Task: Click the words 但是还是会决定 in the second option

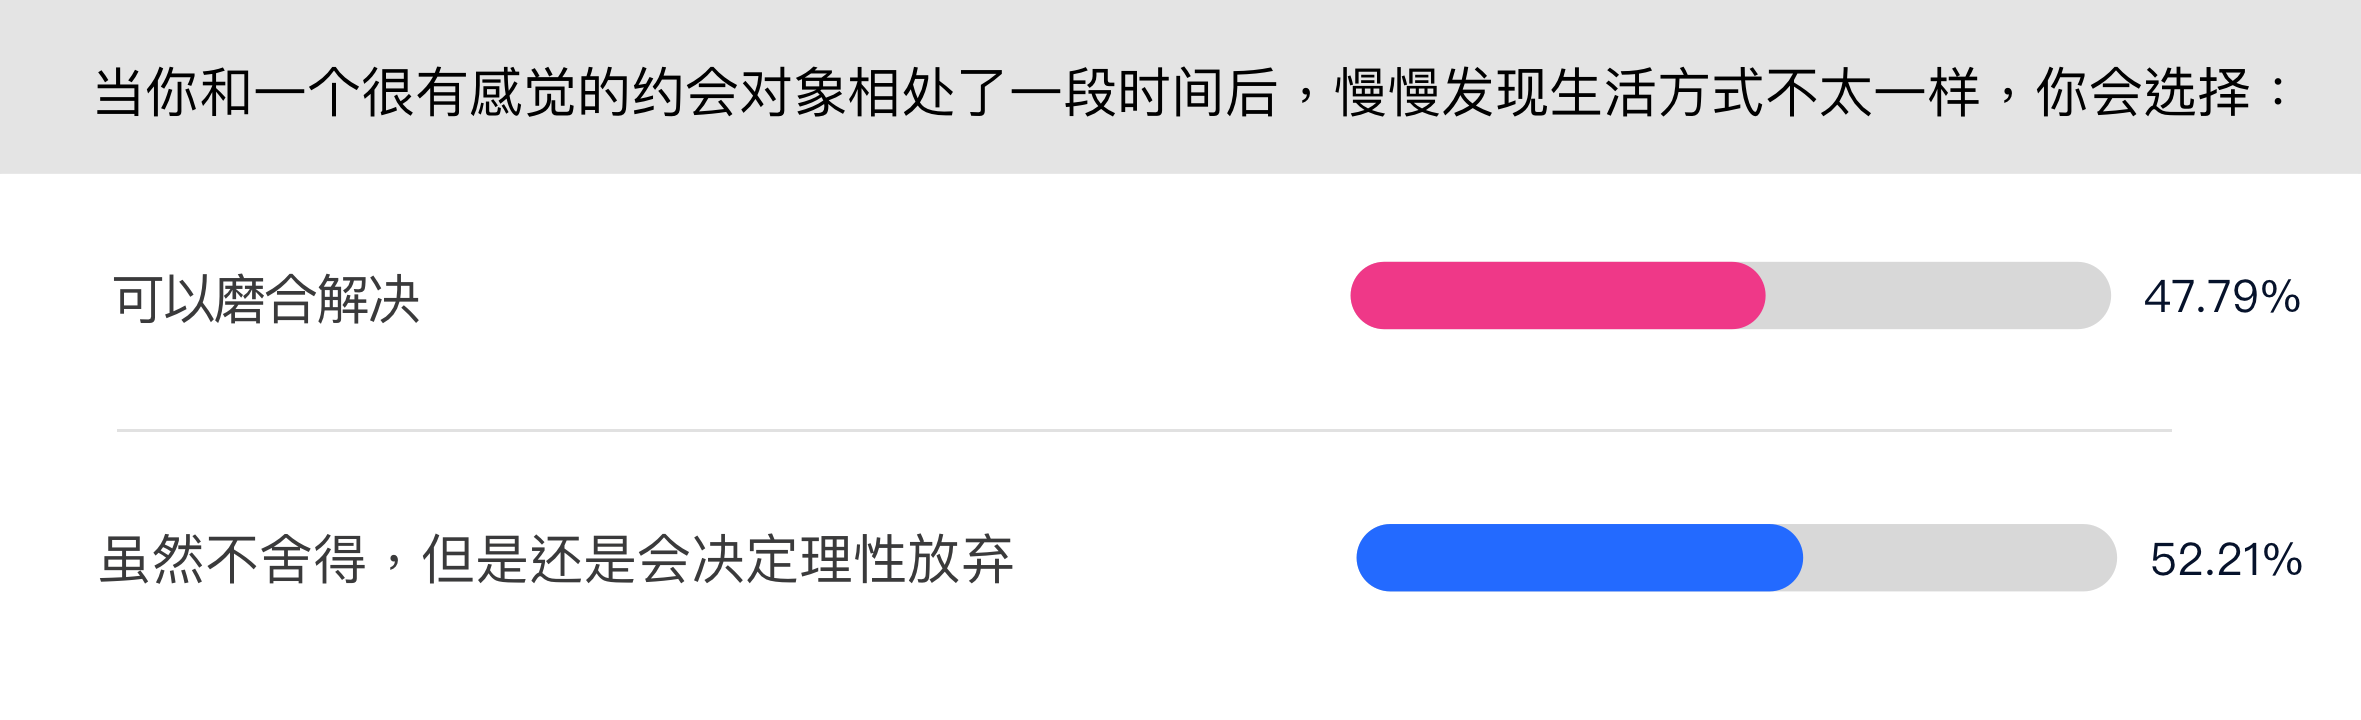Action: 610,559
